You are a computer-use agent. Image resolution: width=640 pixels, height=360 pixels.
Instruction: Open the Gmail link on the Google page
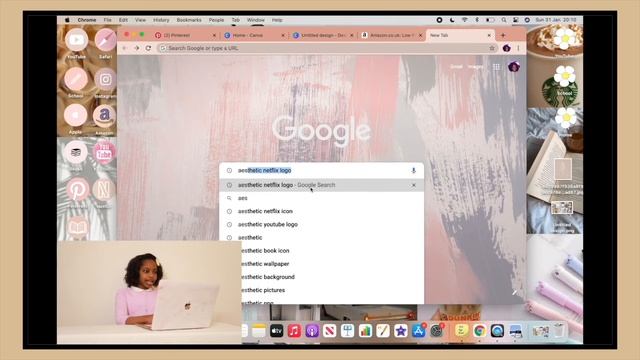tap(456, 67)
